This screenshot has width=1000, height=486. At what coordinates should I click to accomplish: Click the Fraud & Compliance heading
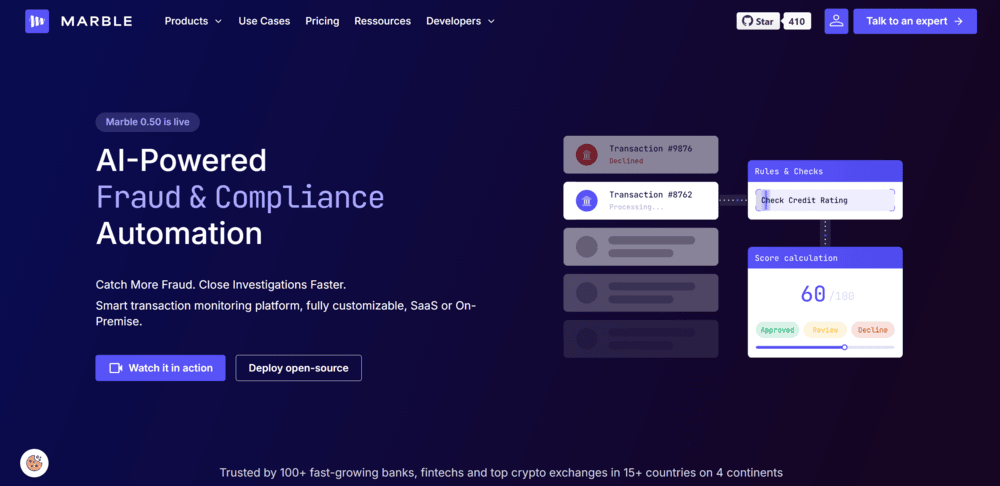(240, 197)
